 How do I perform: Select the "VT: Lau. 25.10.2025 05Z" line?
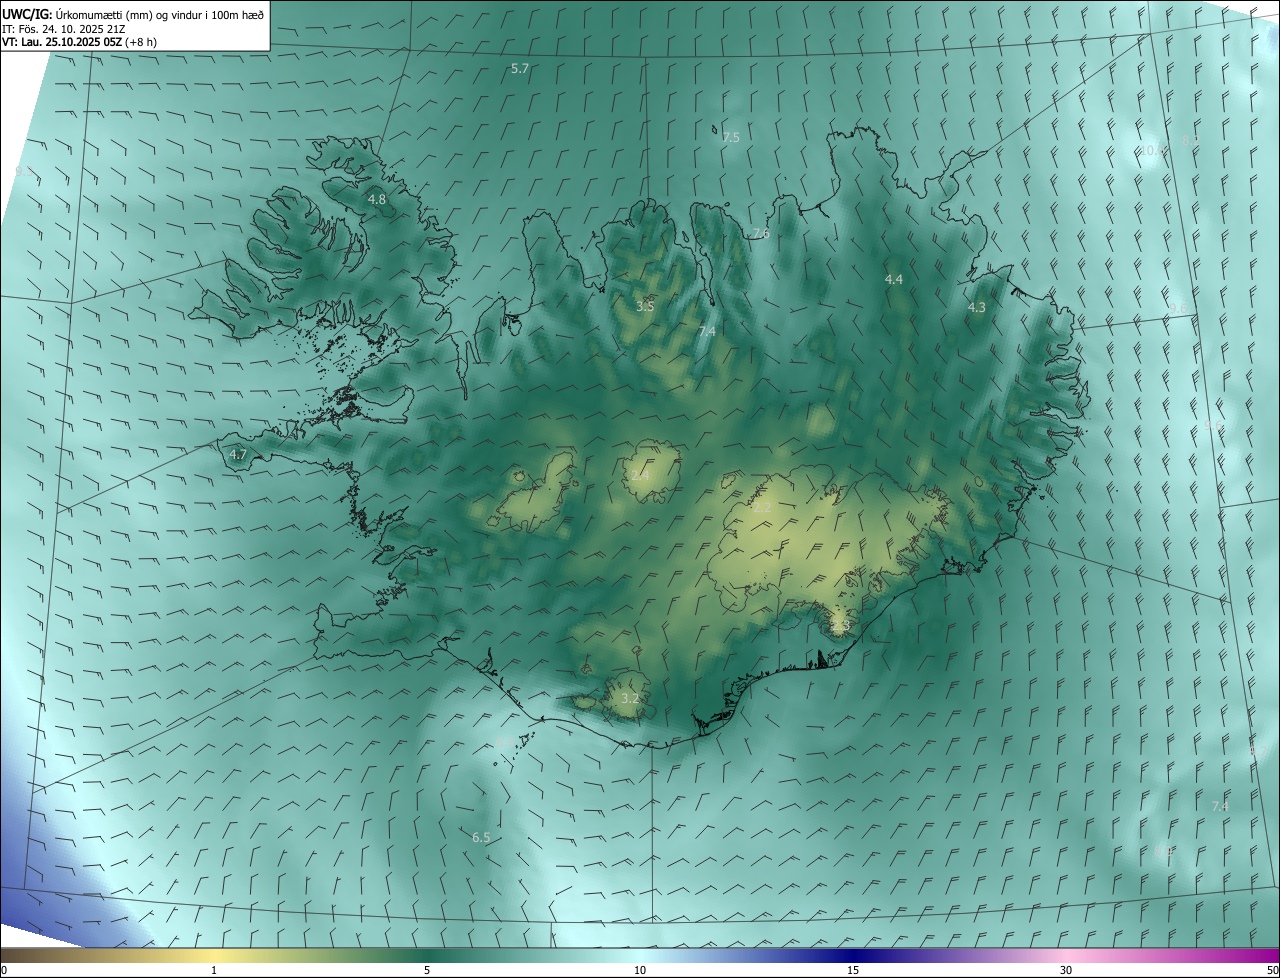(62, 42)
